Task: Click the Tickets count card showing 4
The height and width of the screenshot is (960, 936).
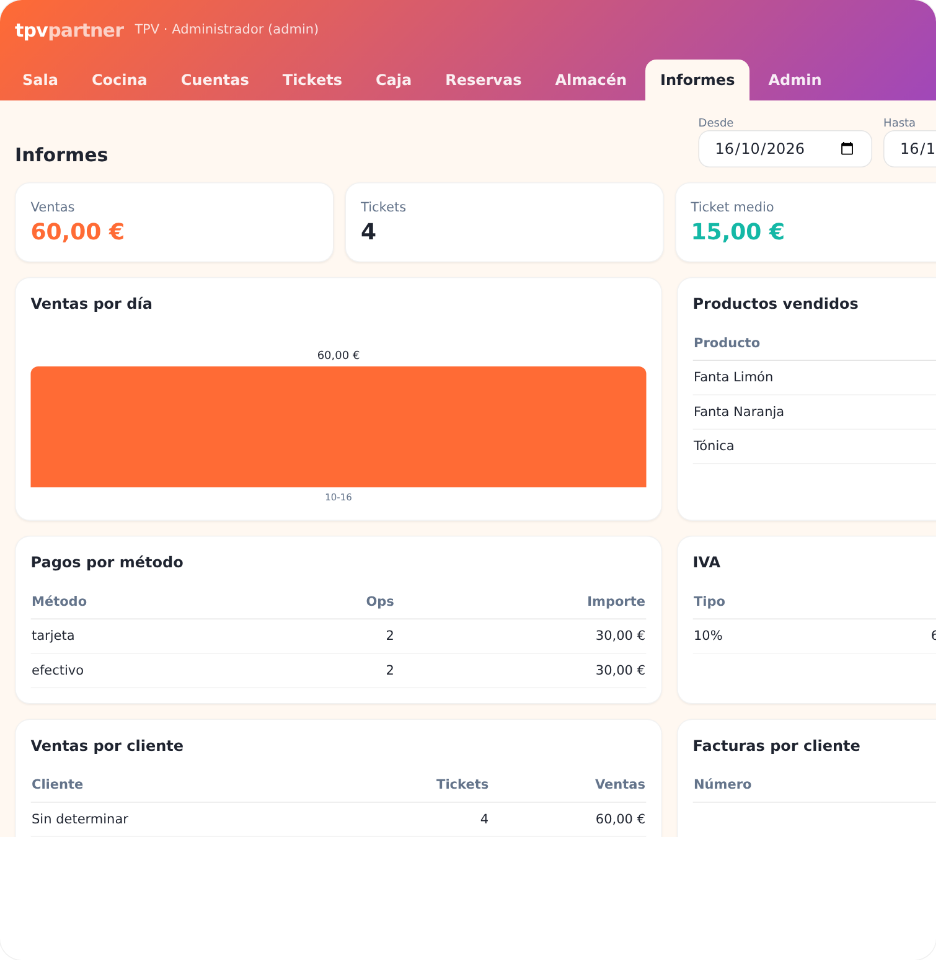Action: [504, 222]
